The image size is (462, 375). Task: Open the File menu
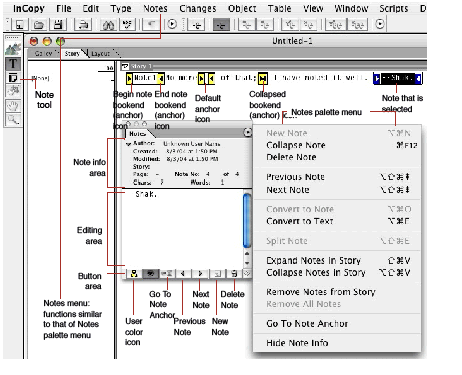[63, 8]
